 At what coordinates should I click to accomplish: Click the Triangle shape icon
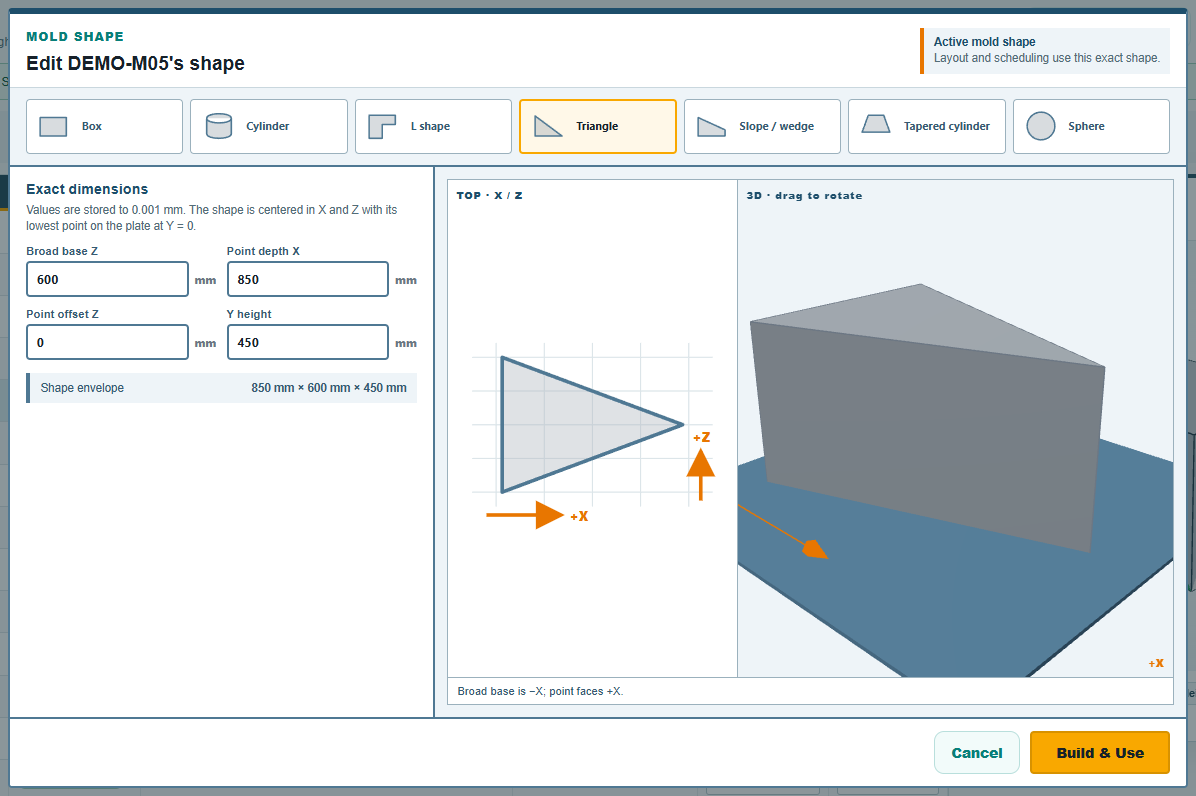point(548,127)
